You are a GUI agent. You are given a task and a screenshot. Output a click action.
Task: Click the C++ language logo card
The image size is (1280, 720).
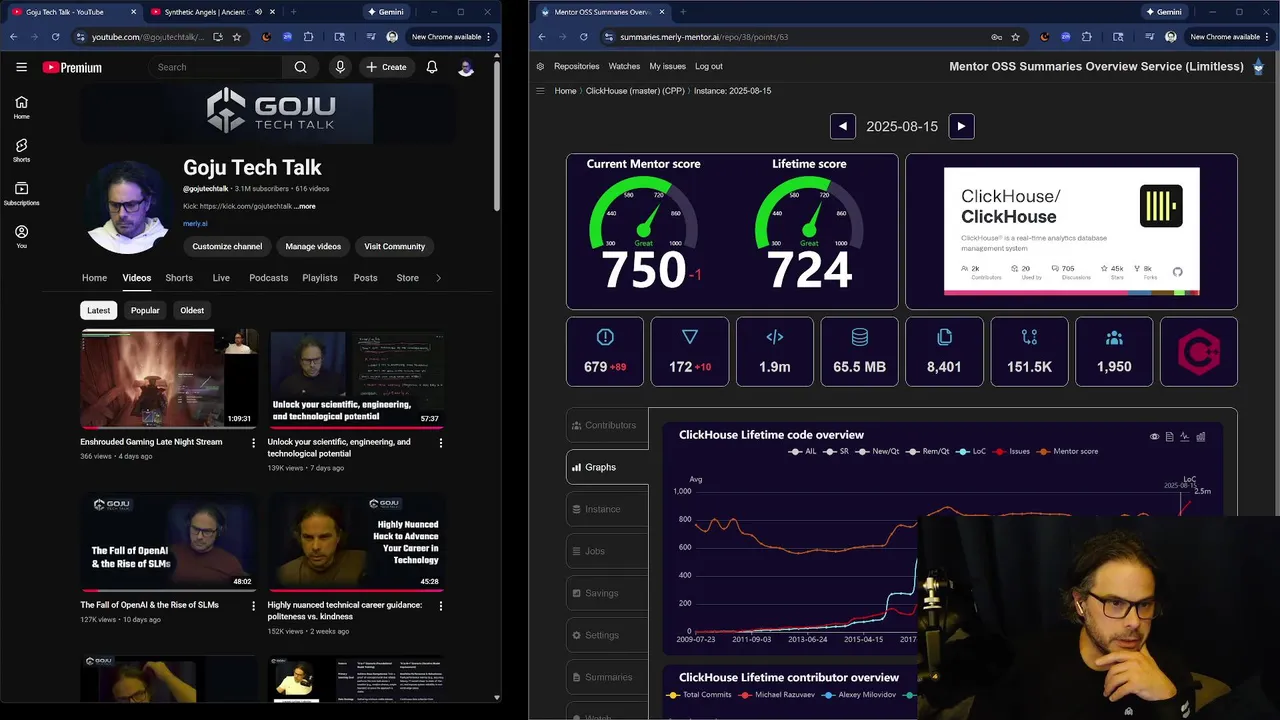point(1199,352)
